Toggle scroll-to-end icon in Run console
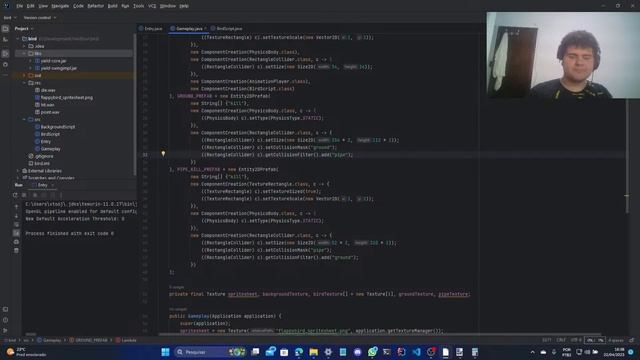 16,233
